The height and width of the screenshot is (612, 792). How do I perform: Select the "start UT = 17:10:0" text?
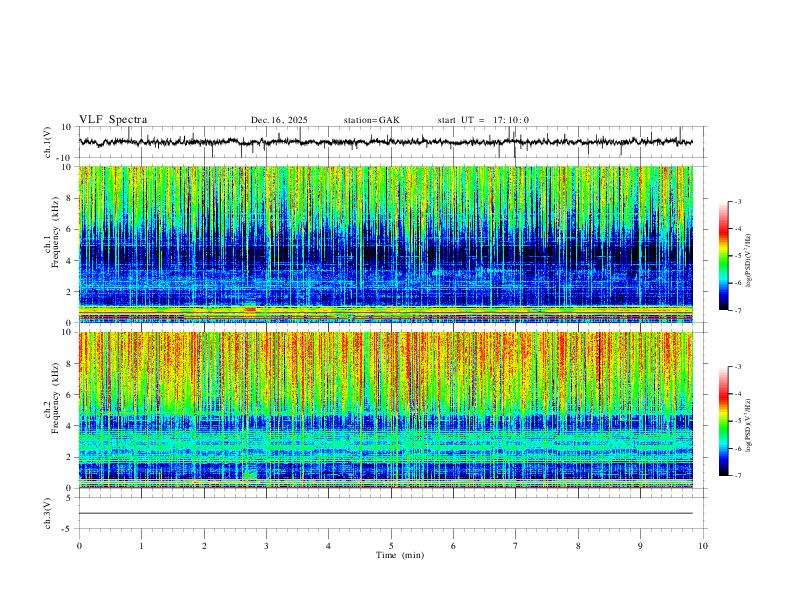pos(483,120)
